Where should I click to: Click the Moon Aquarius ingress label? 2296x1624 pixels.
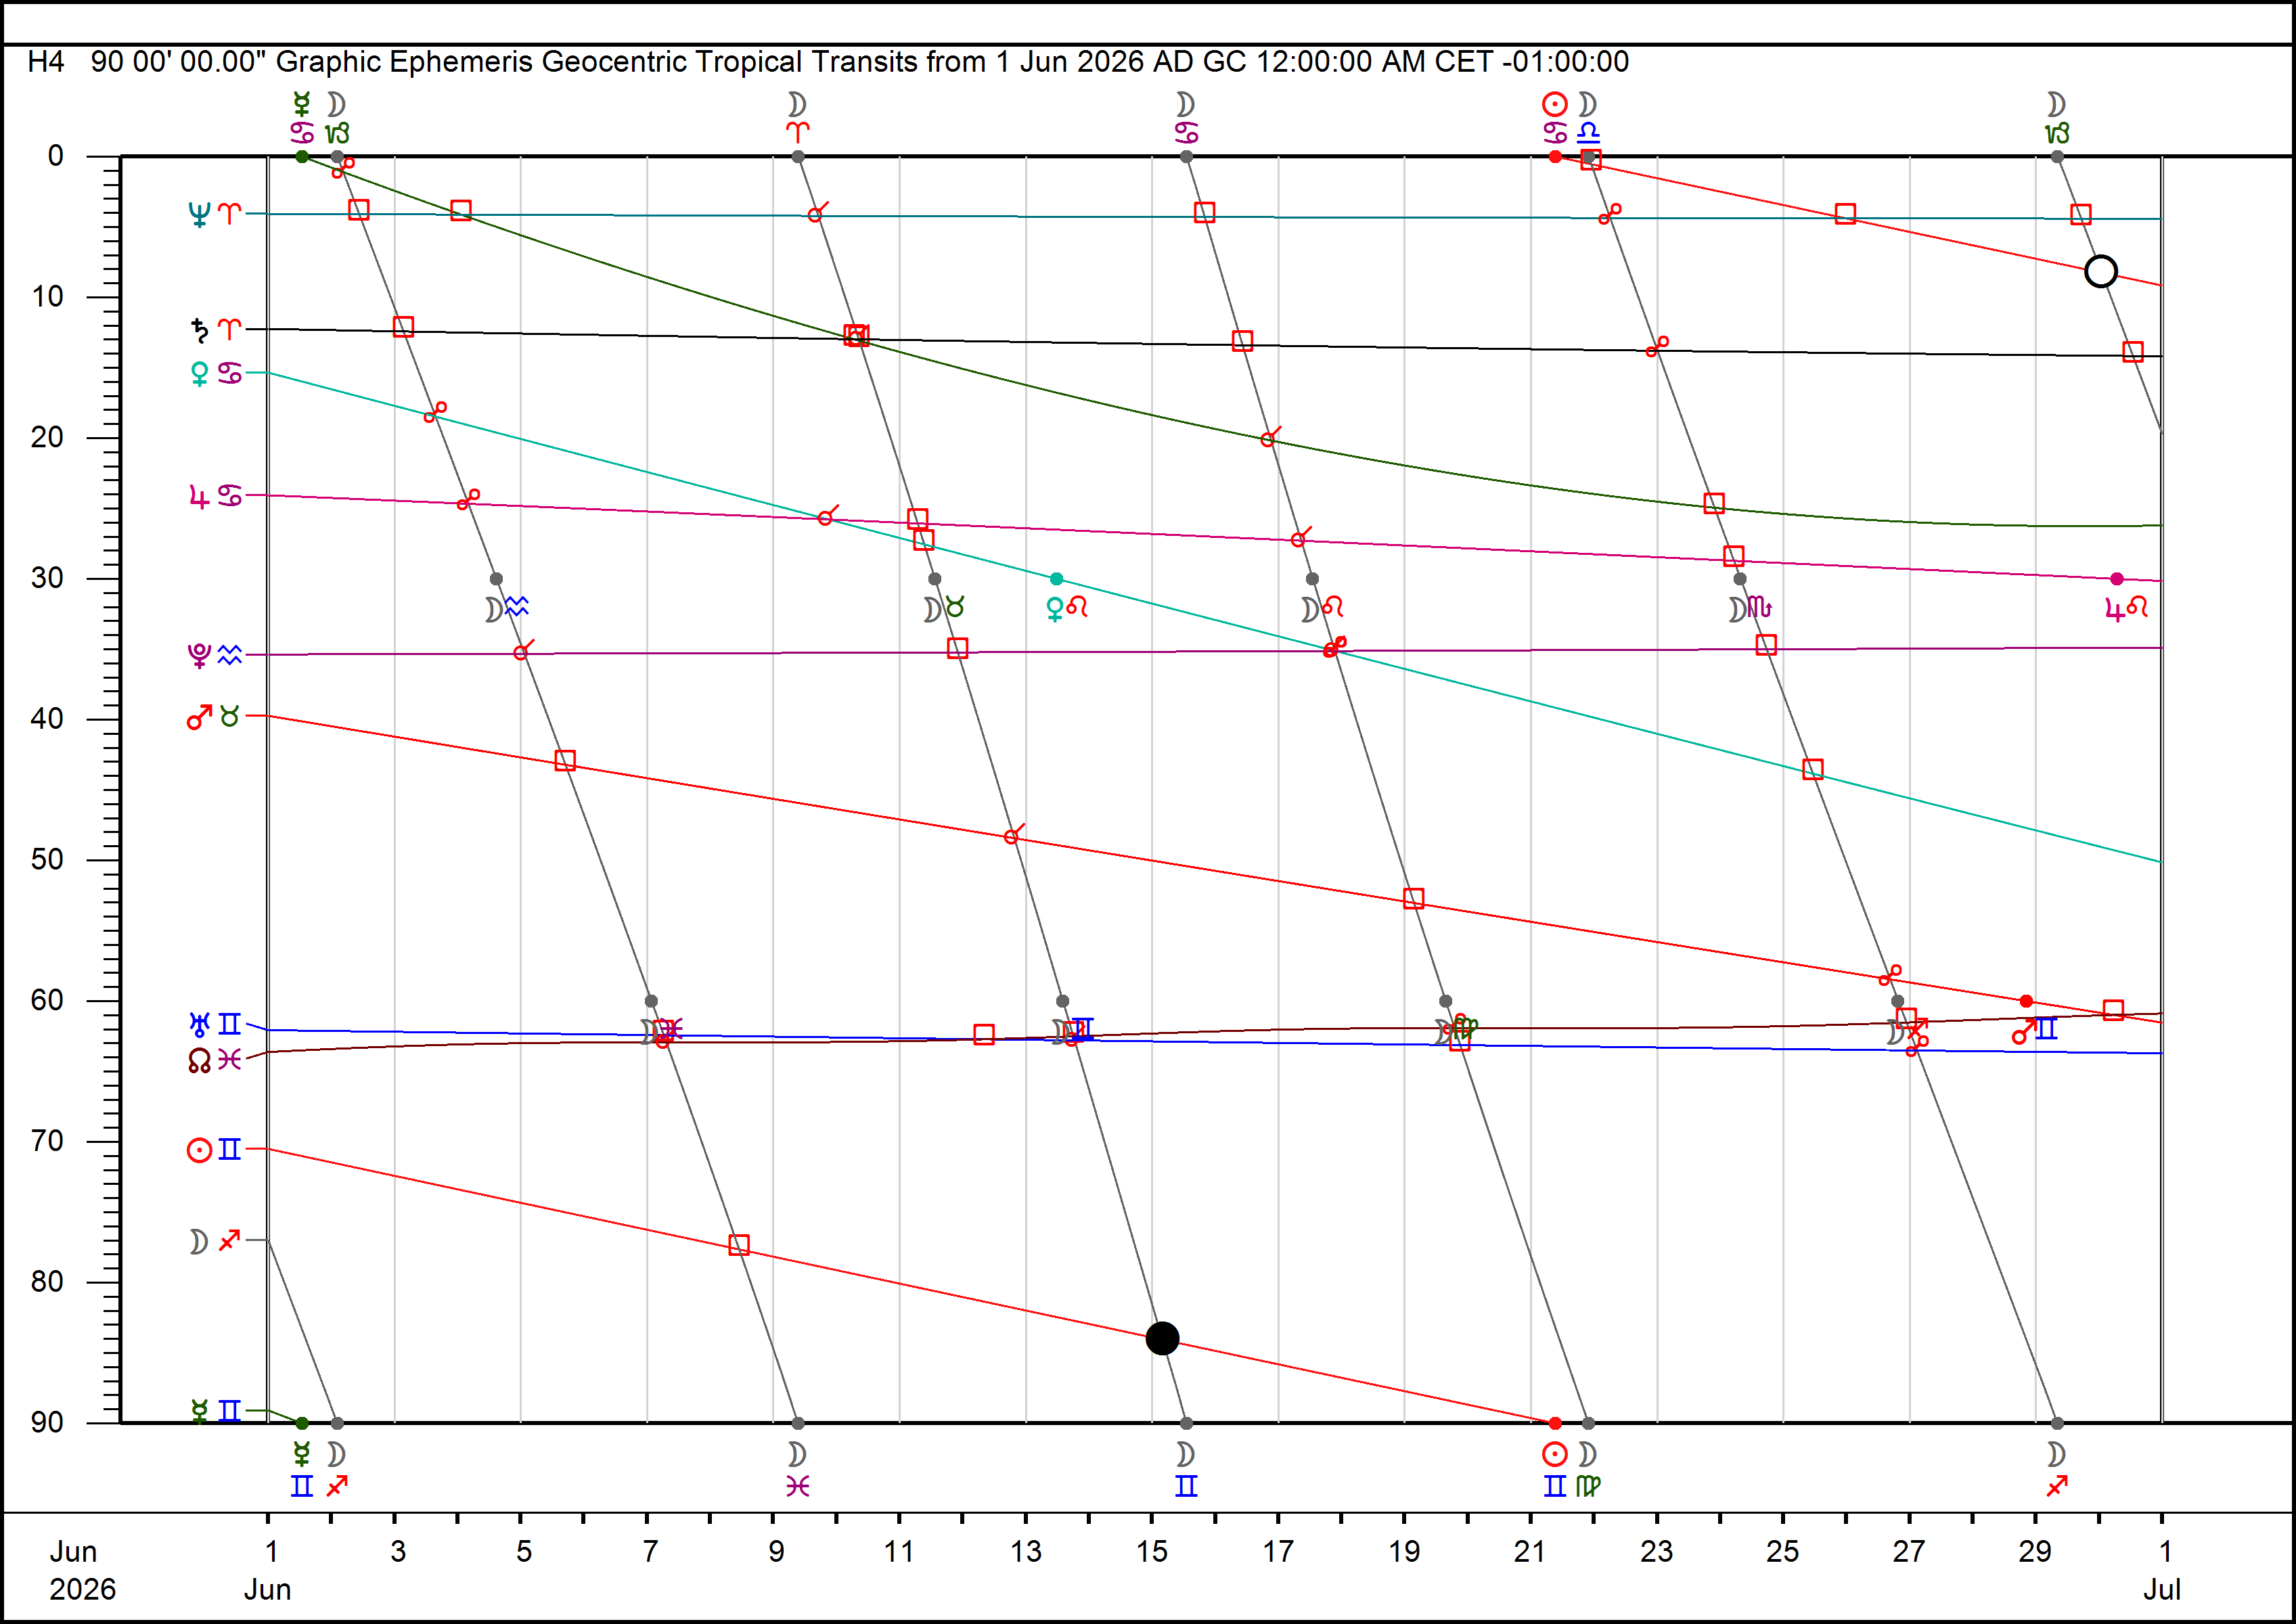click(x=507, y=608)
